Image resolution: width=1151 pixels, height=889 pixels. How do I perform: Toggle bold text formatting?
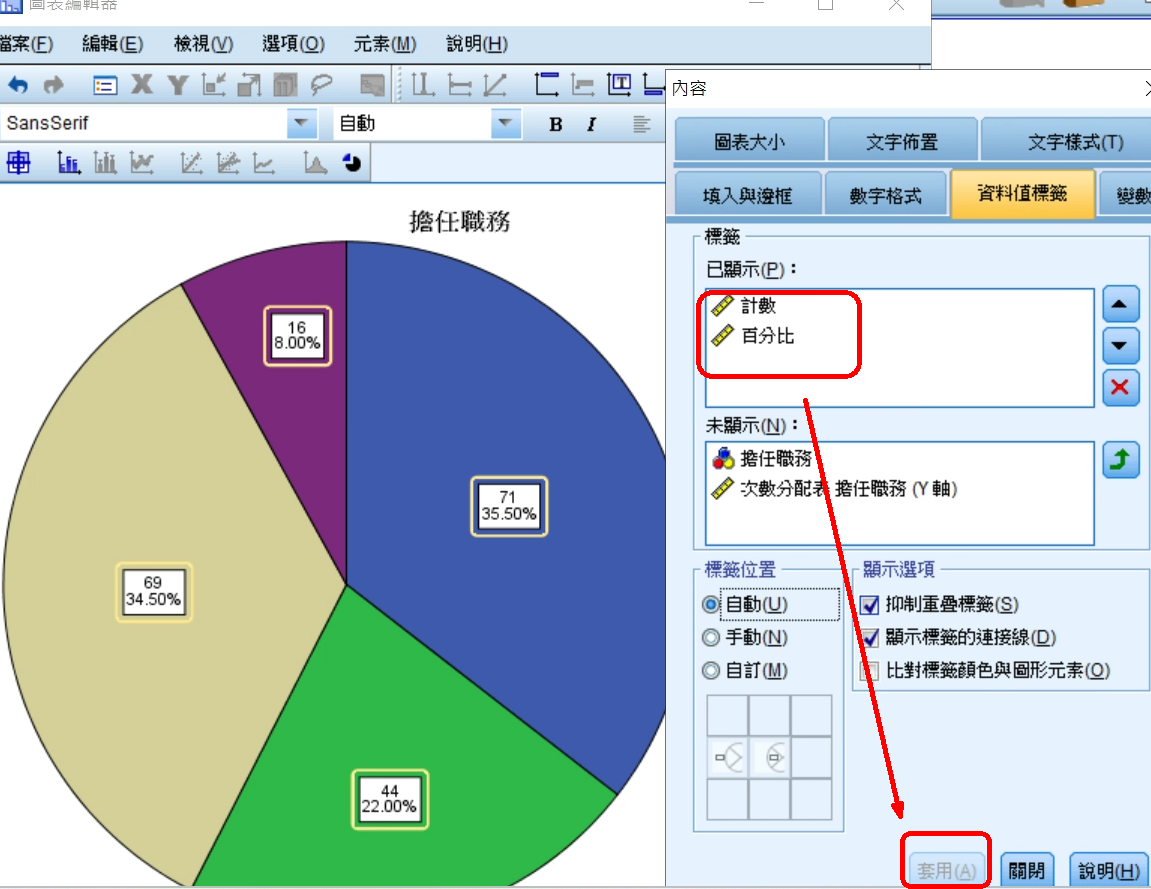pyautogui.click(x=556, y=125)
